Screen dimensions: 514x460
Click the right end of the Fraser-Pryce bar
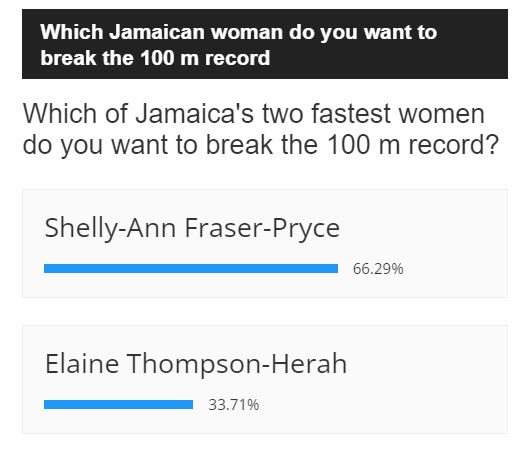coord(335,268)
